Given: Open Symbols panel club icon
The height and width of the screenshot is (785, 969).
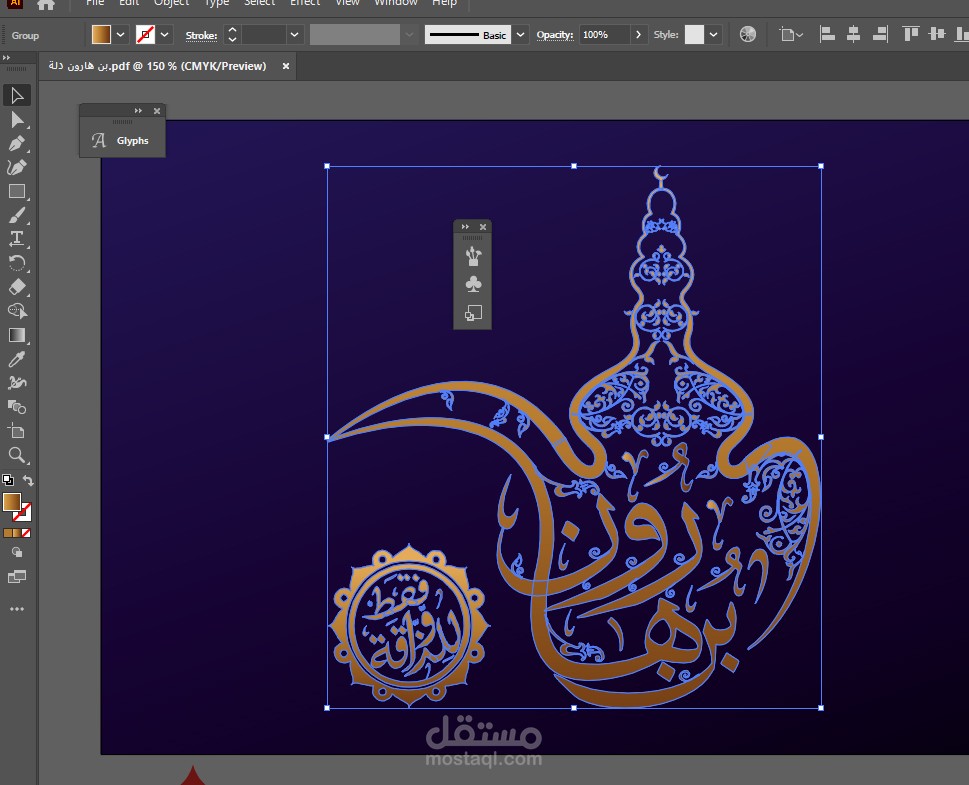Looking at the screenshot, I should (473, 284).
